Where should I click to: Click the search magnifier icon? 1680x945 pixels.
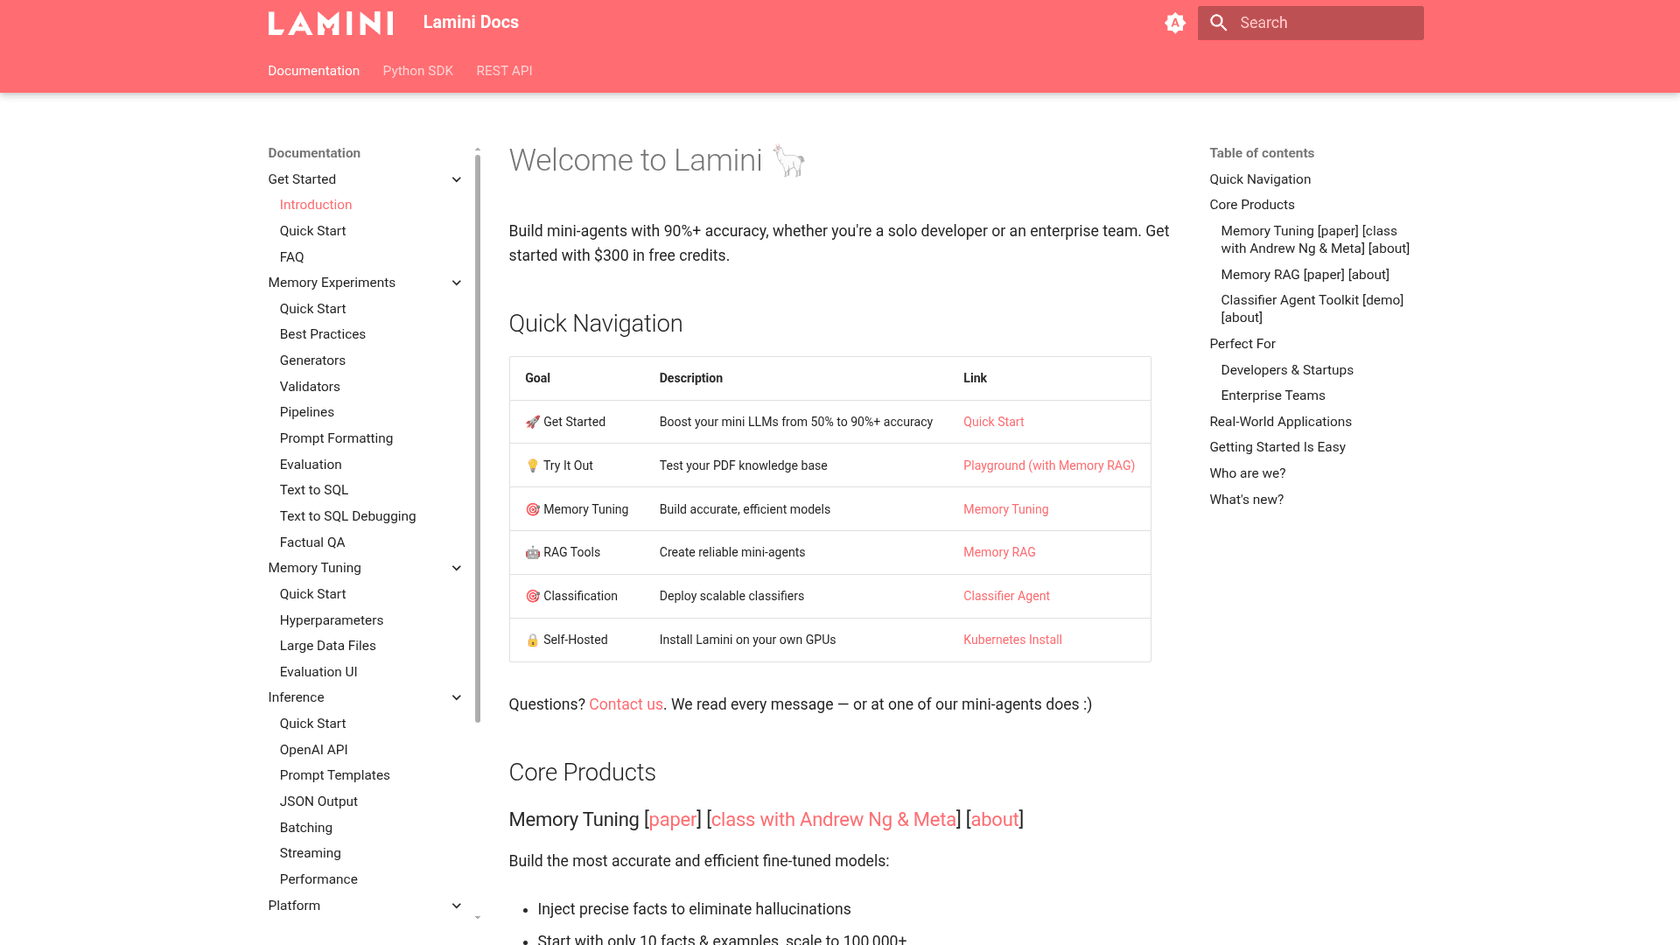(x=1218, y=23)
